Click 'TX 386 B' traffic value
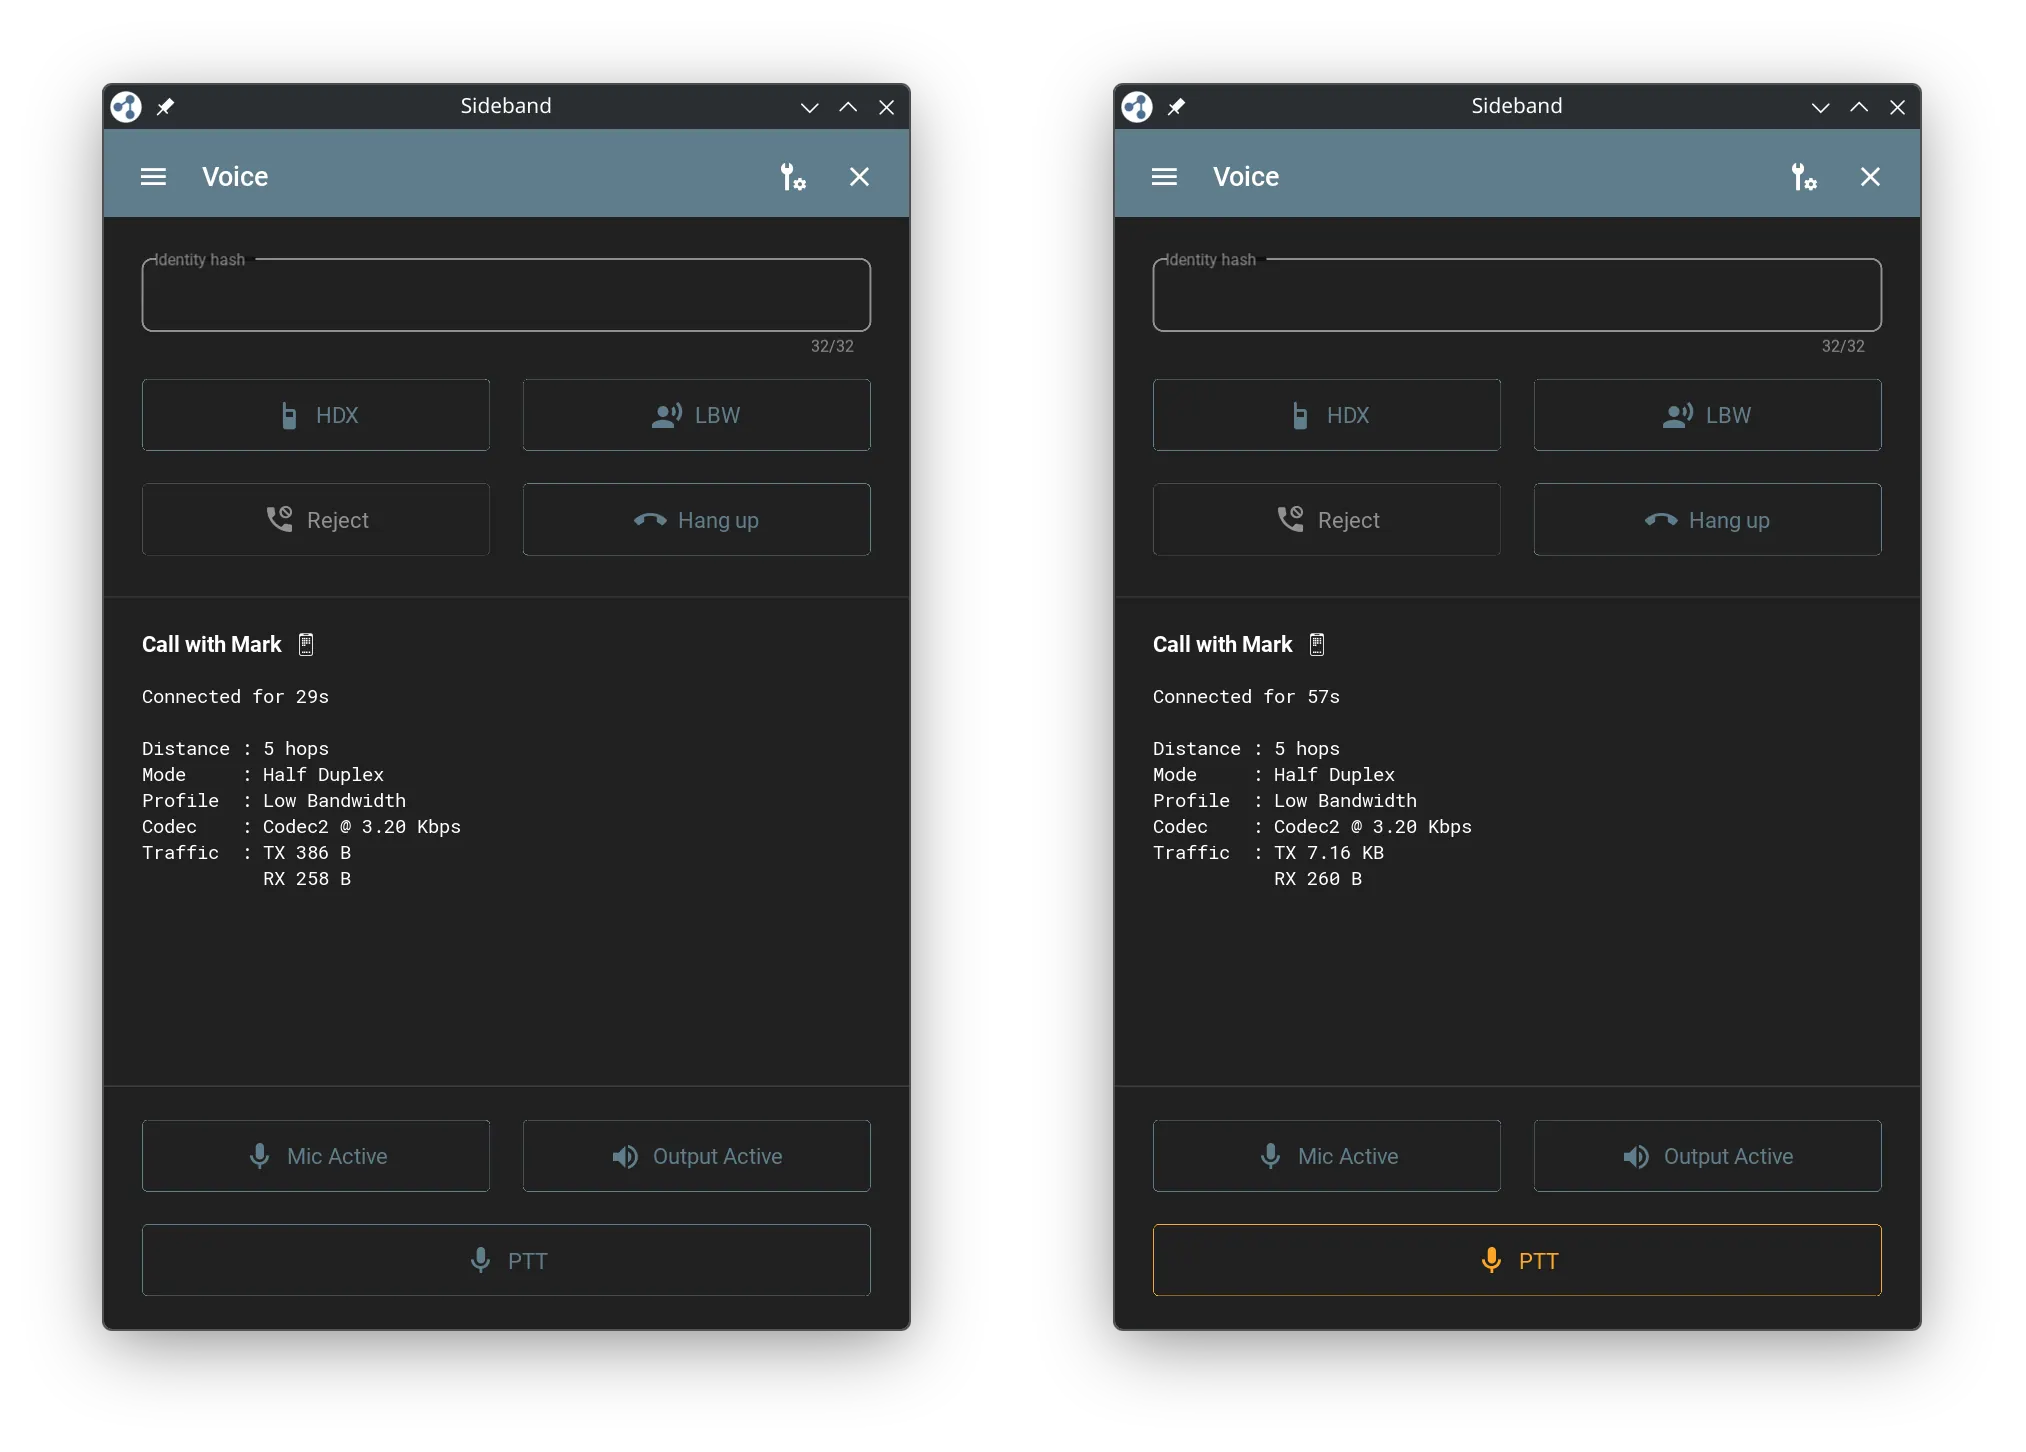Screen dimensions: 2026x1452 [307, 853]
